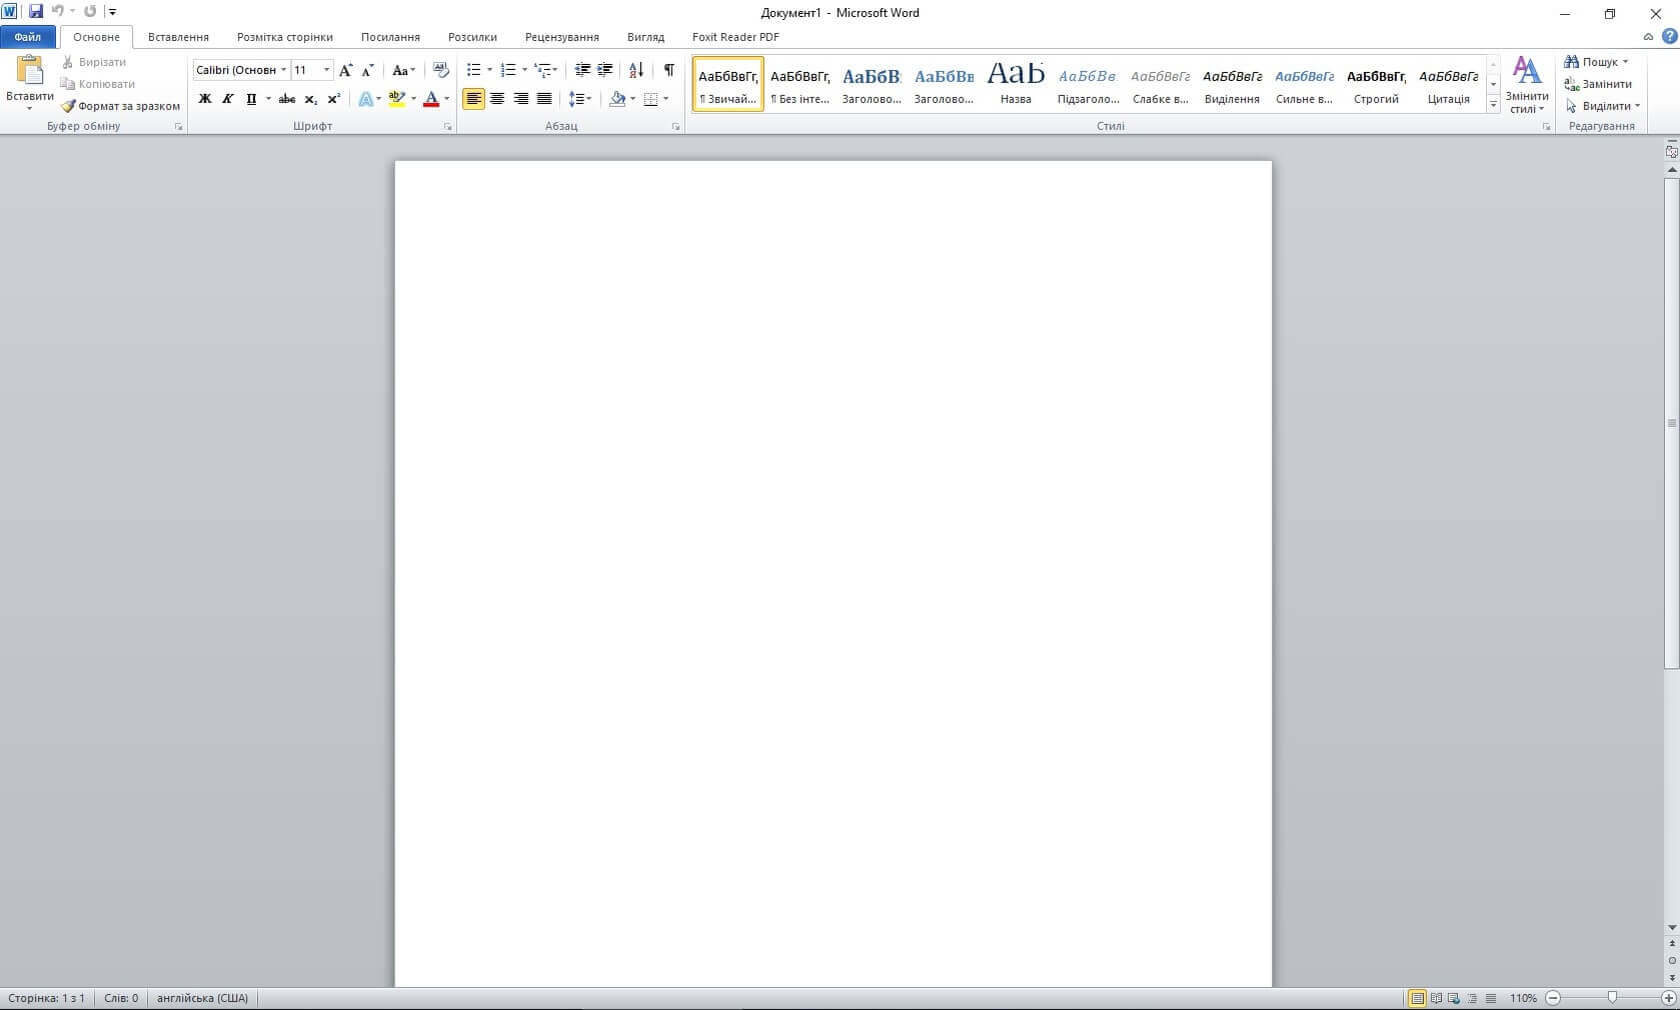The image size is (1680, 1010).
Task: Open the font size dropdown showing 11
Action: point(326,70)
